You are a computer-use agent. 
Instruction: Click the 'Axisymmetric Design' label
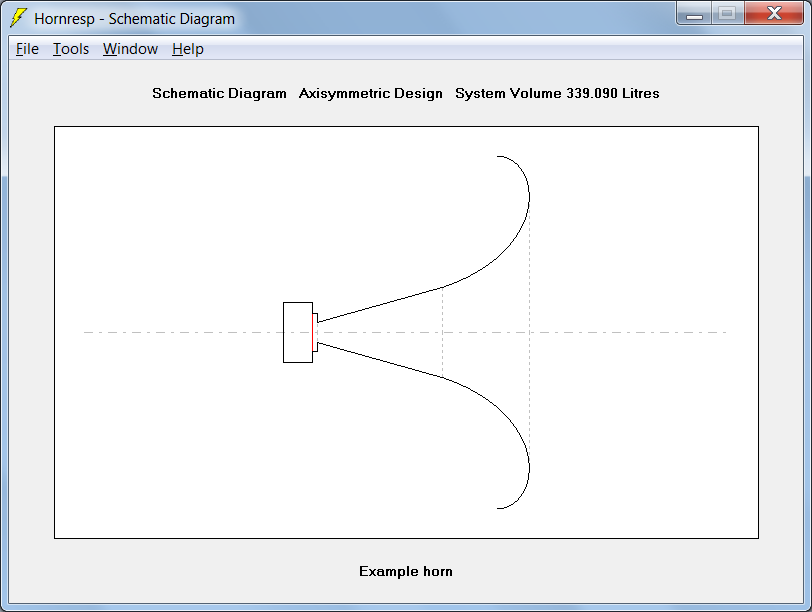[x=371, y=93]
